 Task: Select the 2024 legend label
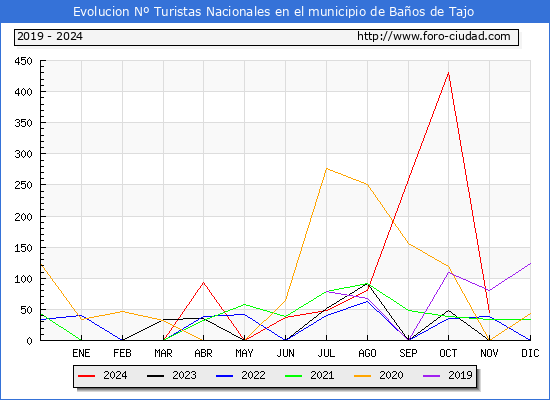click(x=115, y=375)
